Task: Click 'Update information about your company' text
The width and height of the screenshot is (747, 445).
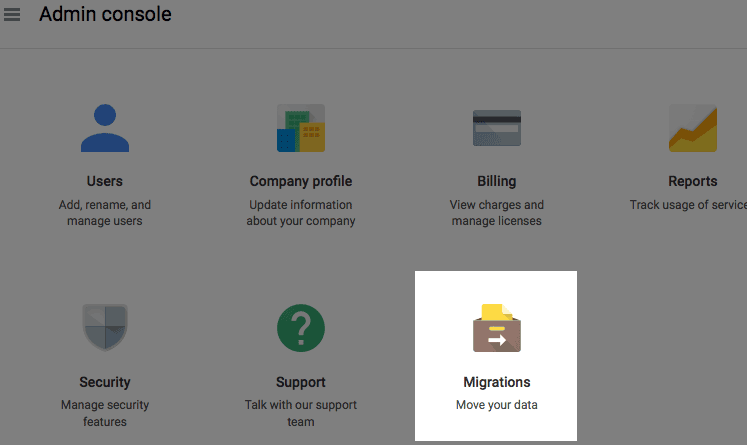Action: point(301,213)
